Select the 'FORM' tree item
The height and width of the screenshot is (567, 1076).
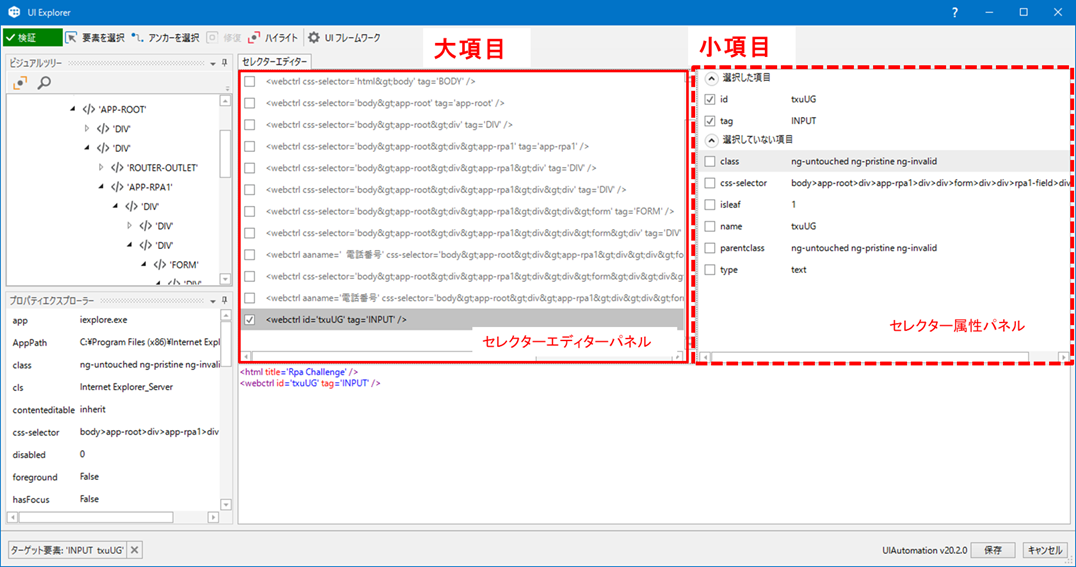click(x=177, y=264)
